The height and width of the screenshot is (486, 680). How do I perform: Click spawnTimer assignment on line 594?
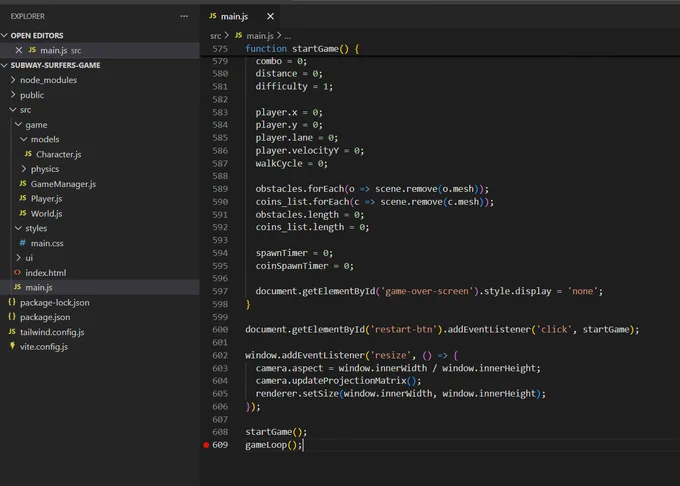click(294, 253)
